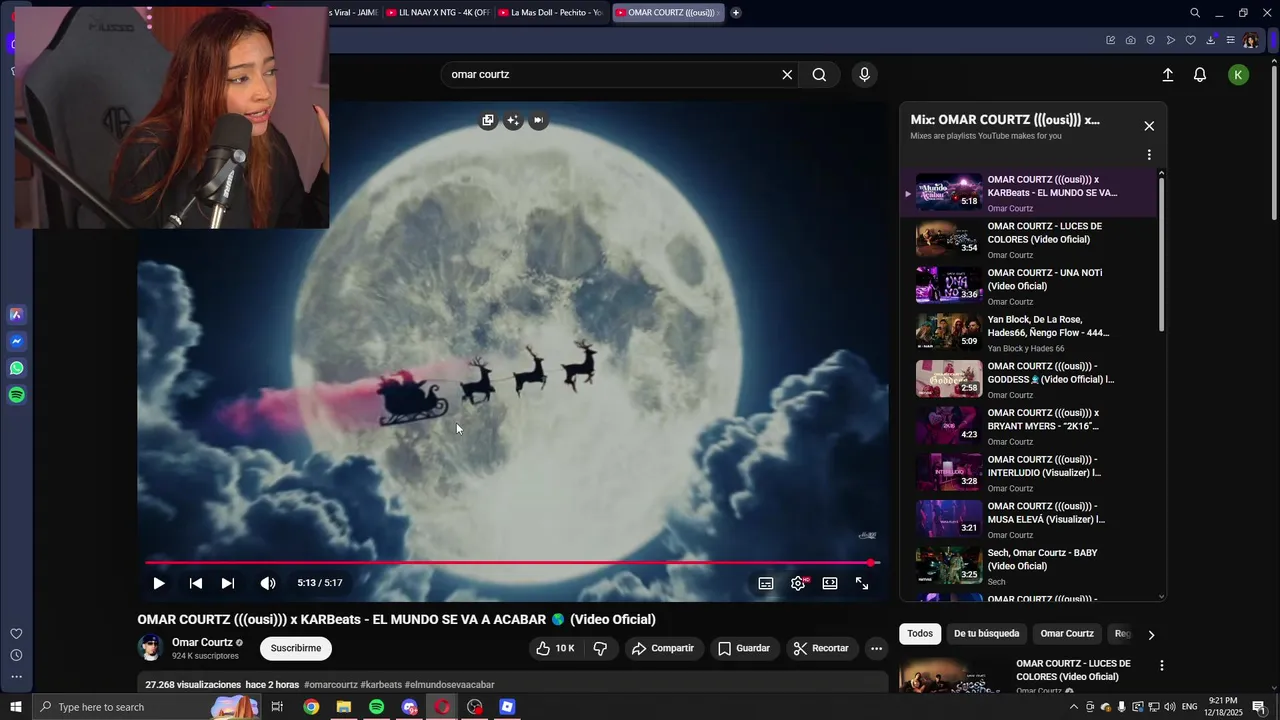
Task: Open WhatsApp in browser sidebar
Action: (17, 368)
